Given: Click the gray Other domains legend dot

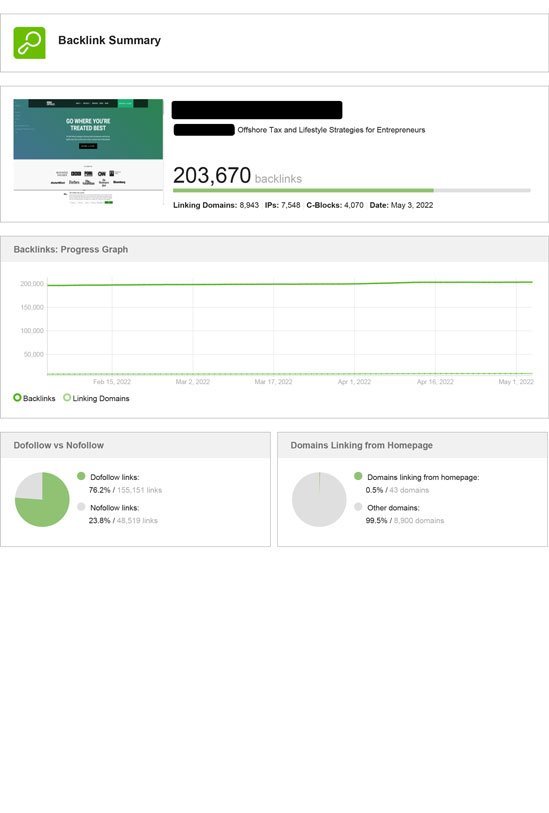Looking at the screenshot, I should 358,507.
